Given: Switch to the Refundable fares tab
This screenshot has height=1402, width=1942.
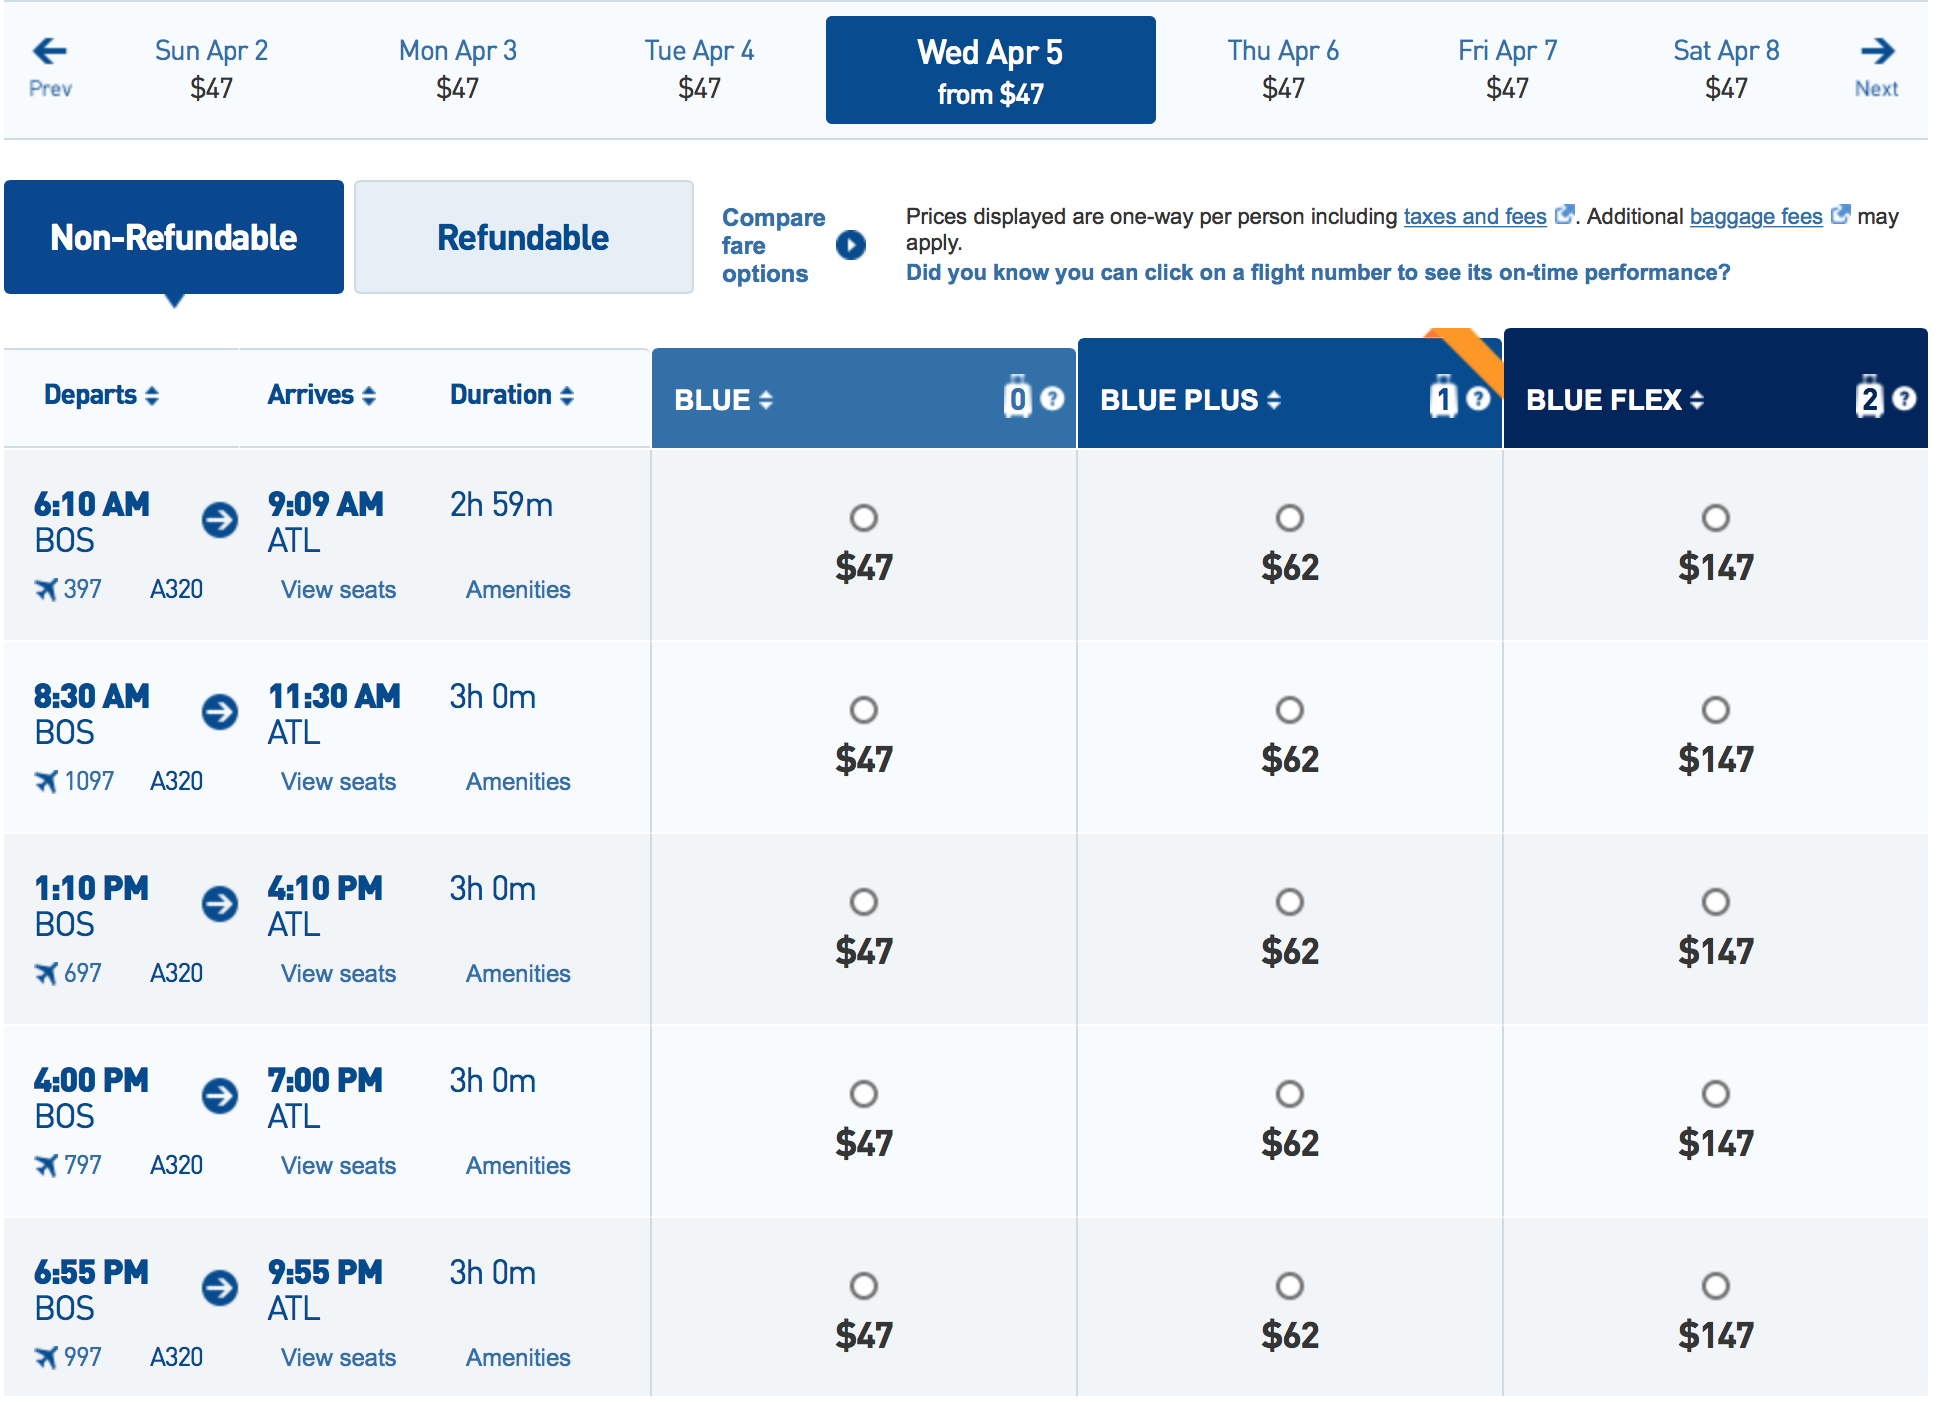Looking at the screenshot, I should 523,238.
